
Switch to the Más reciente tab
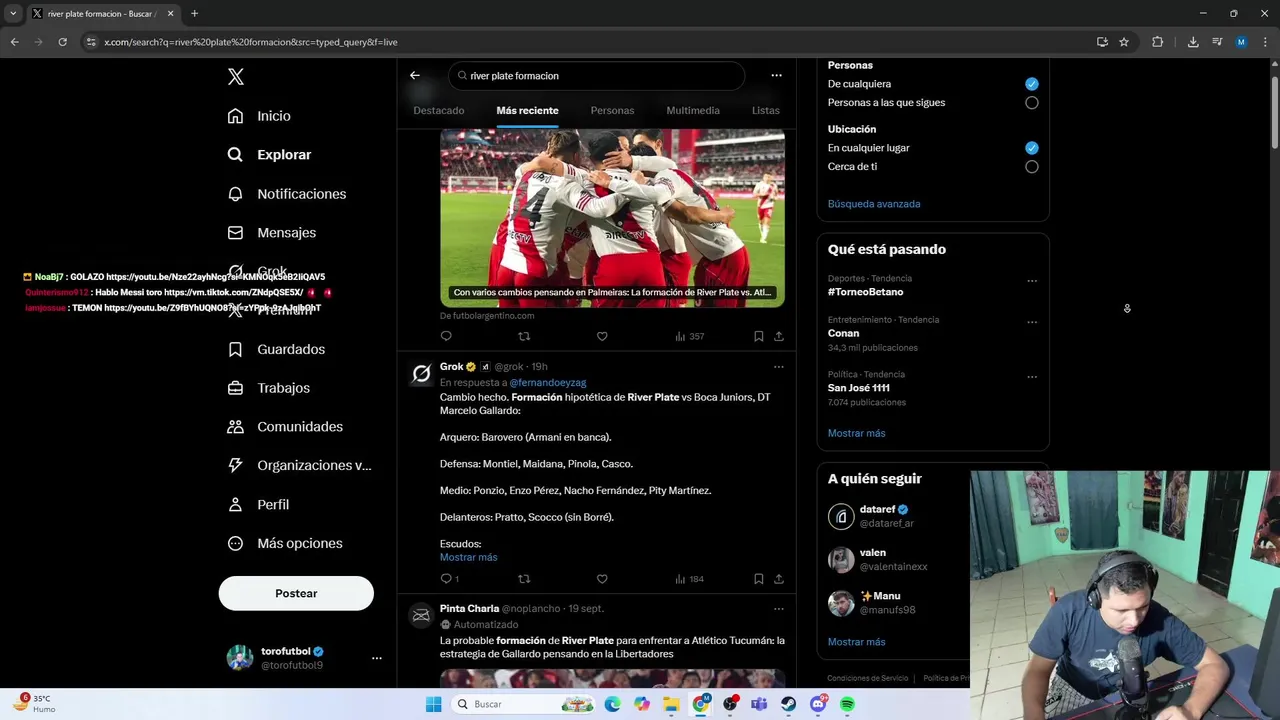pos(527,110)
